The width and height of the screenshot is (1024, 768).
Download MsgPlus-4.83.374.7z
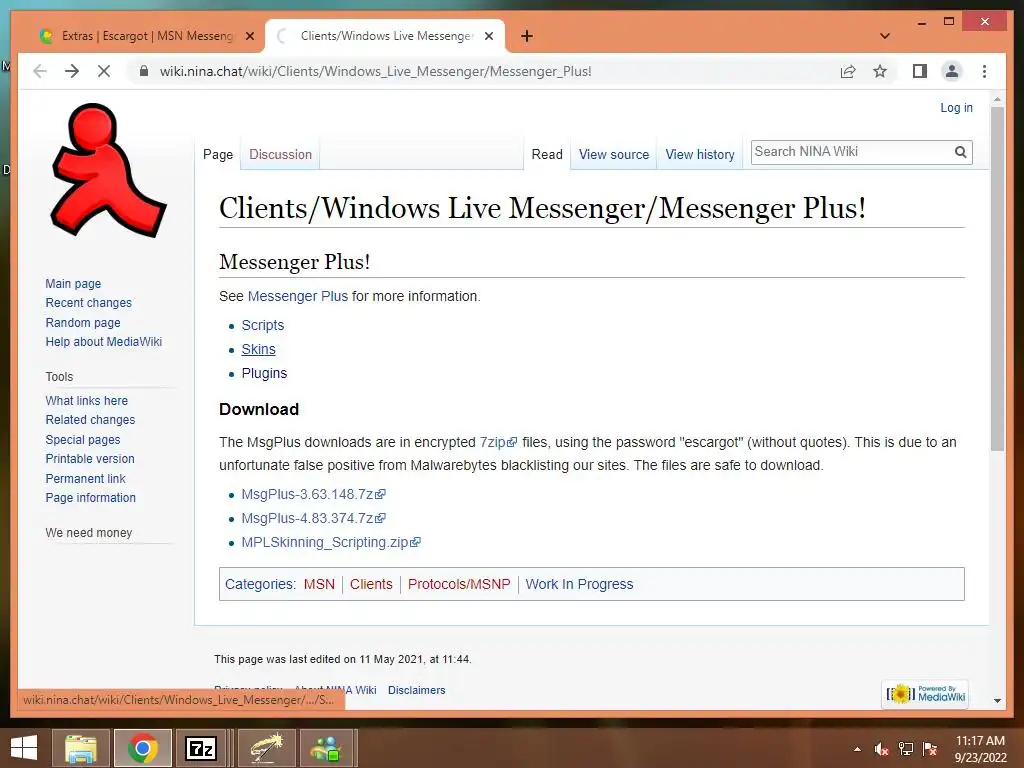(313, 519)
